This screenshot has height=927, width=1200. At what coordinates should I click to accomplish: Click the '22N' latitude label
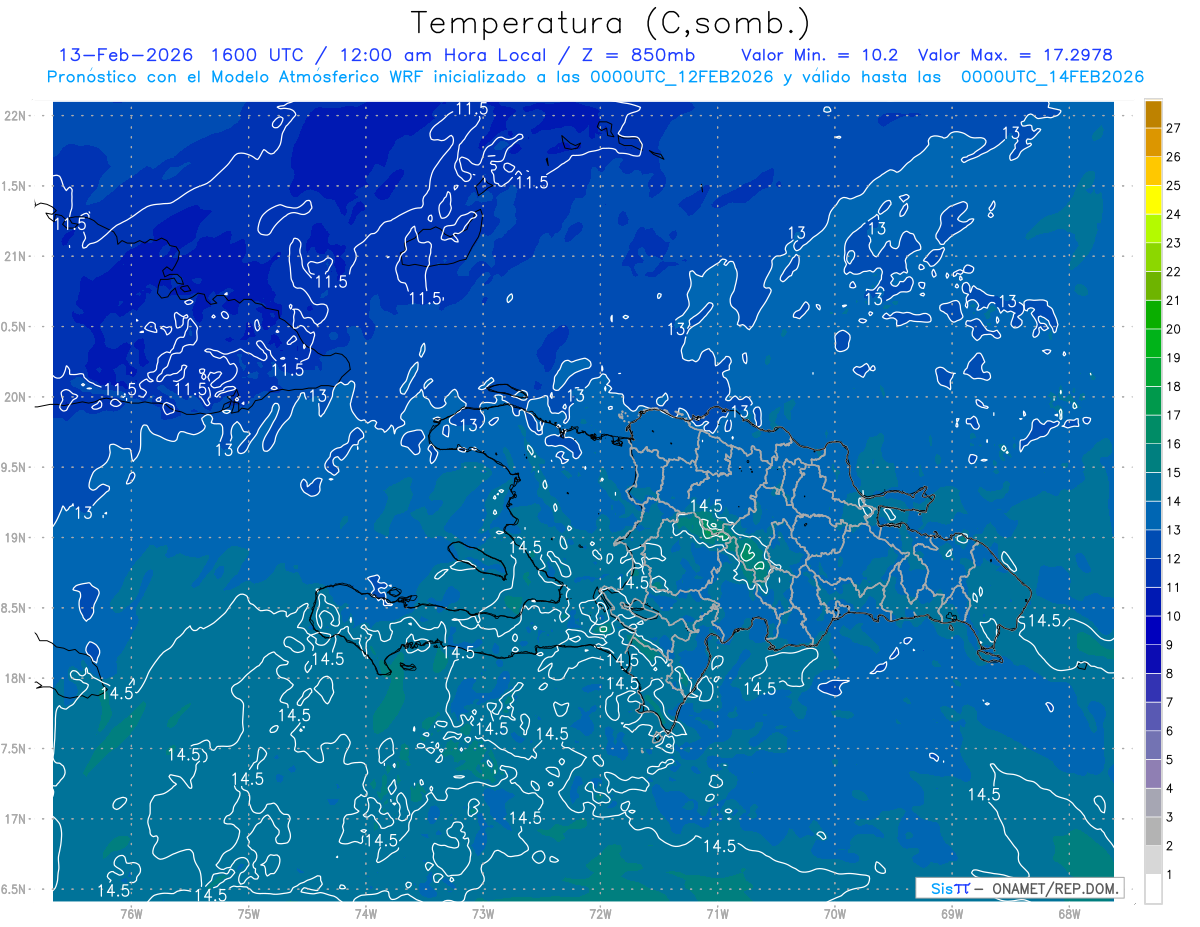[17, 115]
